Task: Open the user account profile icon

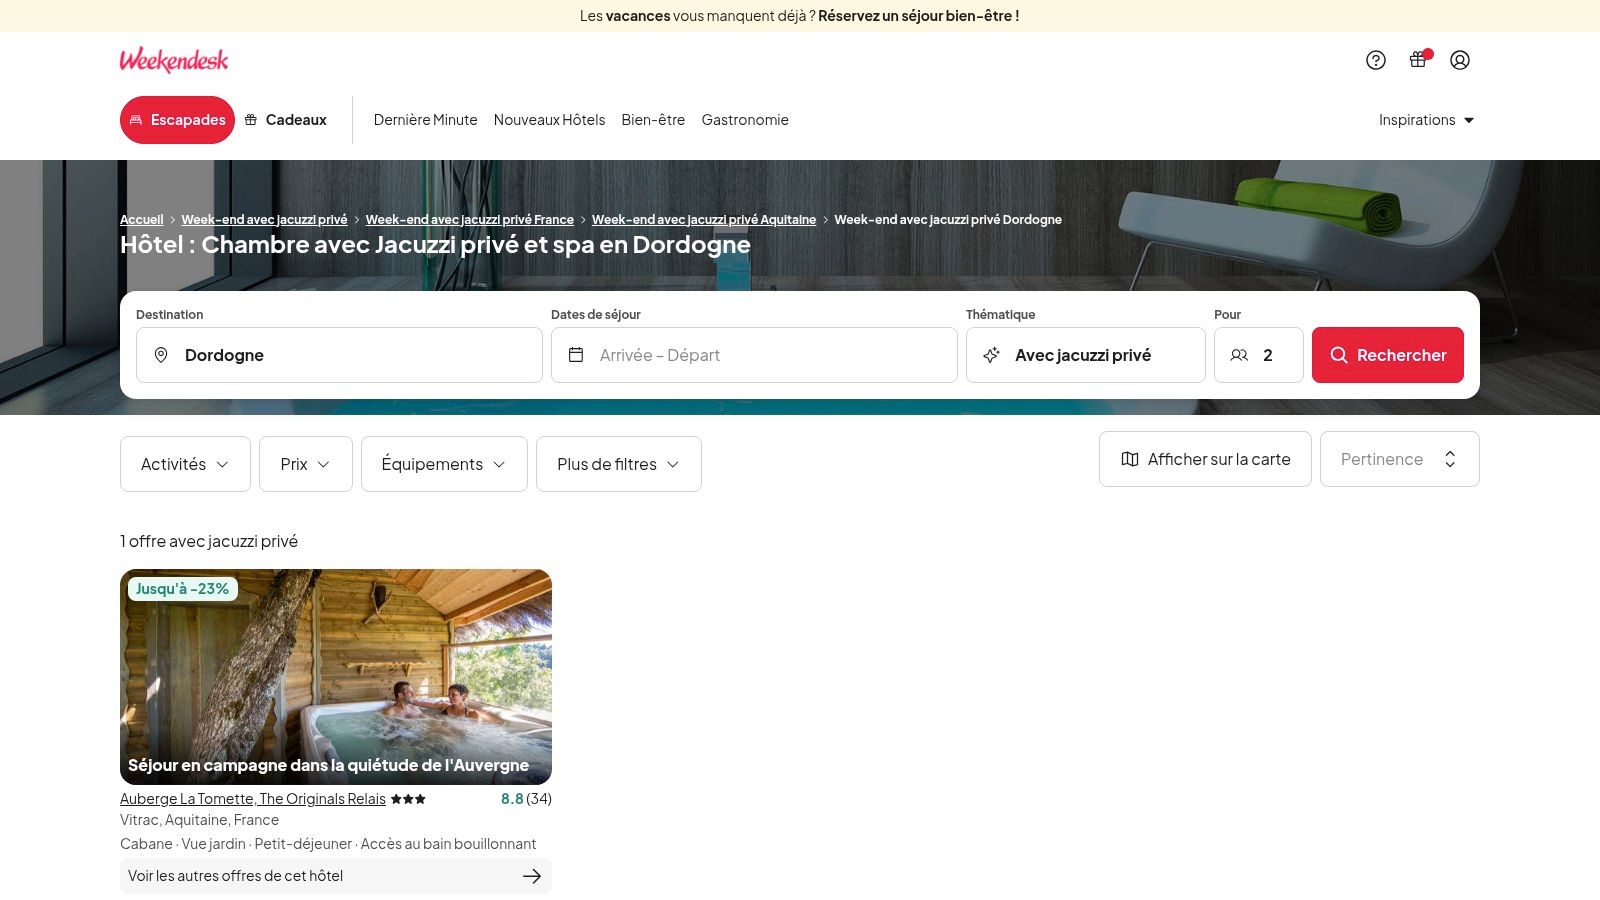Action: [1460, 60]
